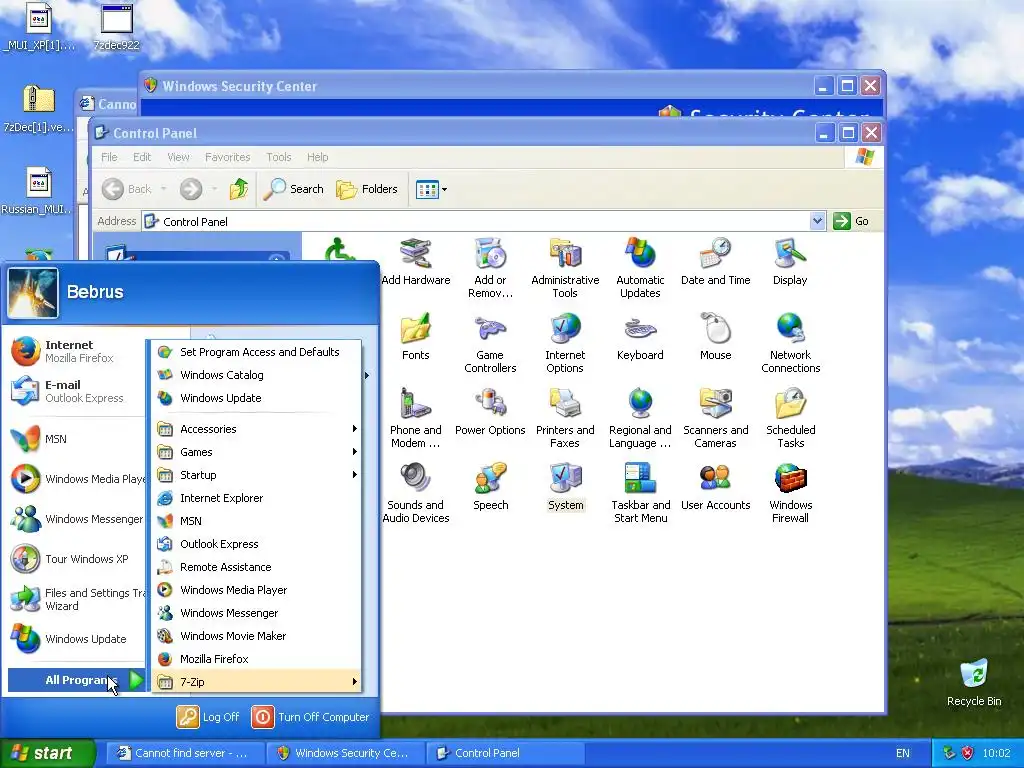
Task: Launch Mozilla Firefox from All Programs list
Action: point(258,659)
